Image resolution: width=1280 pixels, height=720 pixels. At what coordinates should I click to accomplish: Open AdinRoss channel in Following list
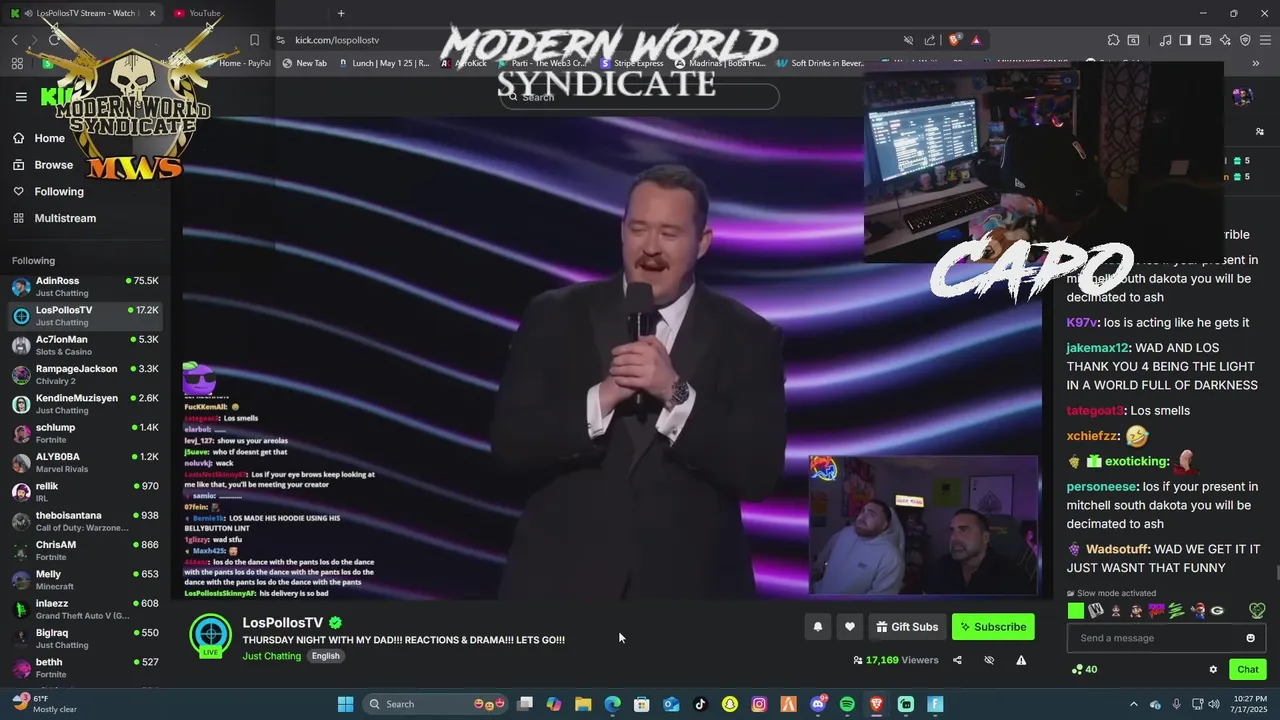(85, 287)
